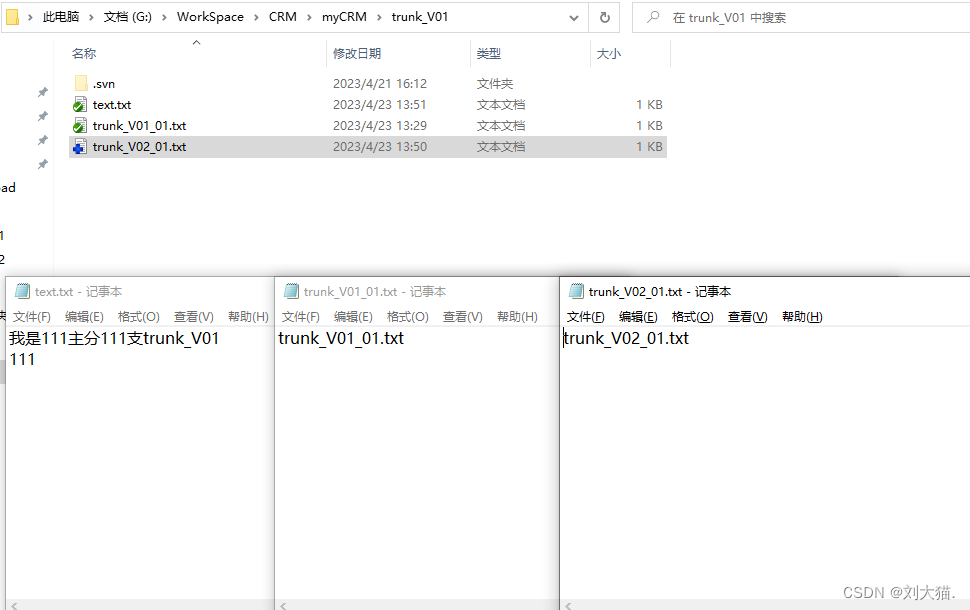Go to 文档 (G:) in breadcrumb
This screenshot has height=610, width=970.
[x=127, y=17]
